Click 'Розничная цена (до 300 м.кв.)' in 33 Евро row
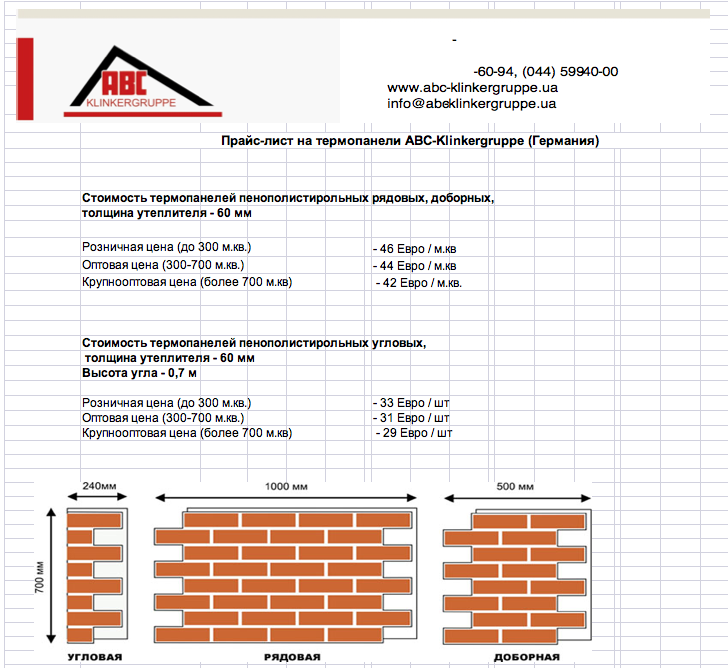The width and height of the screenshot is (728, 668). tap(167, 403)
